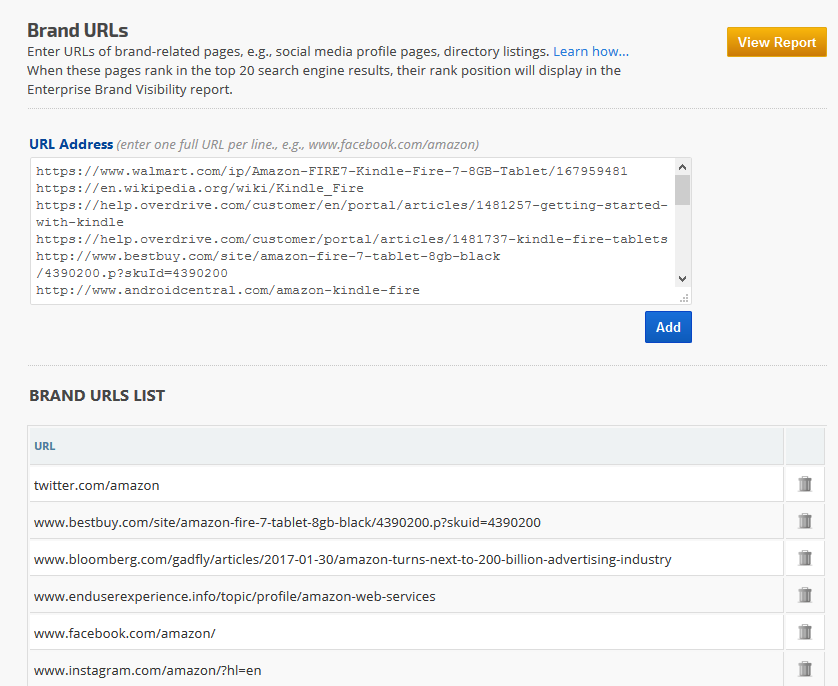Select the bloomberg.com gadfly article URL text

[352, 559]
